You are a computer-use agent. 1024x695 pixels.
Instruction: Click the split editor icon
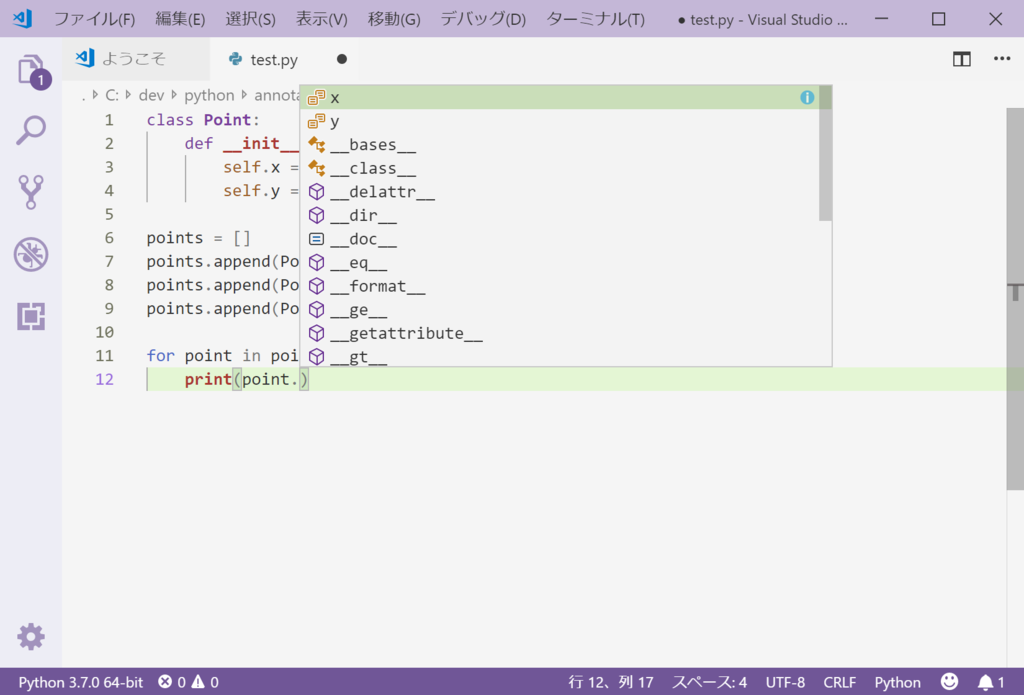961,59
